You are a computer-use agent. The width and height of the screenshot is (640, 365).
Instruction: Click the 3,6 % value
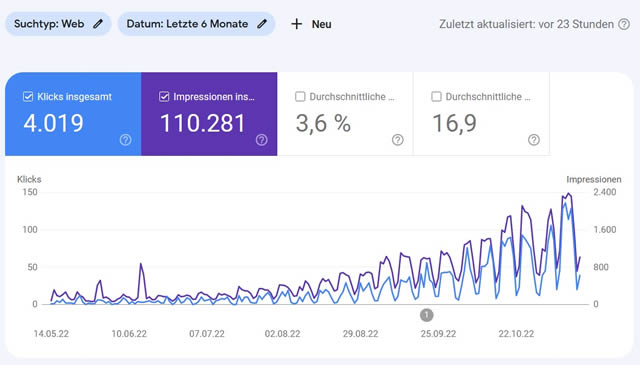tap(323, 123)
